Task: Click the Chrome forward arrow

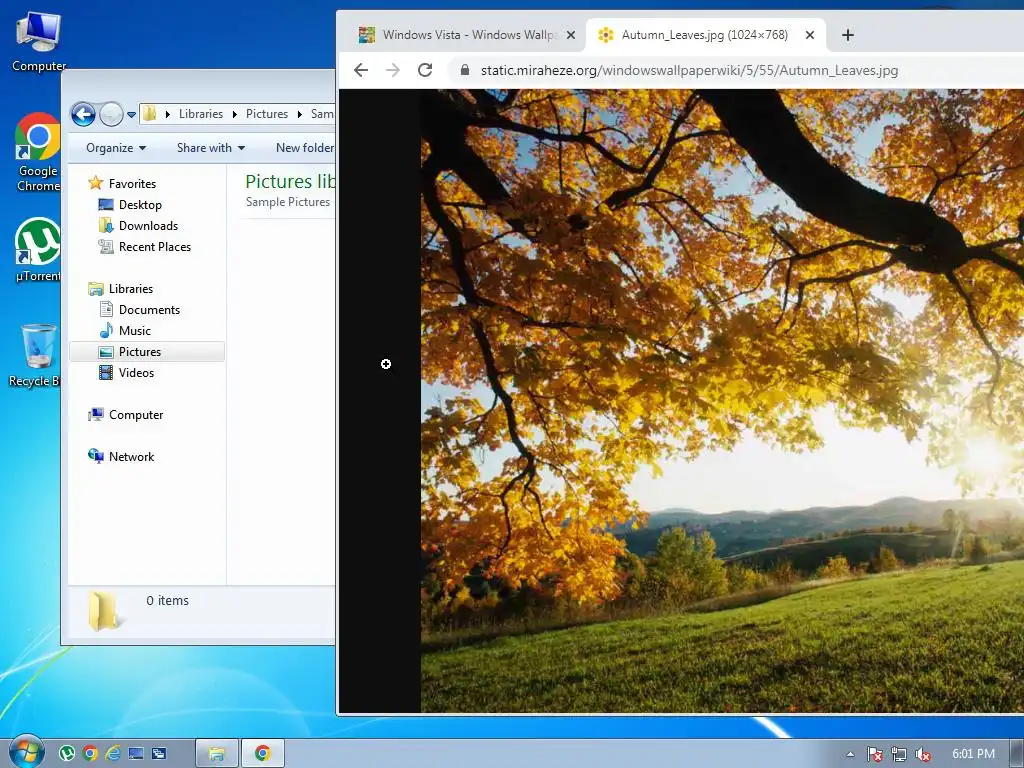Action: pos(392,70)
